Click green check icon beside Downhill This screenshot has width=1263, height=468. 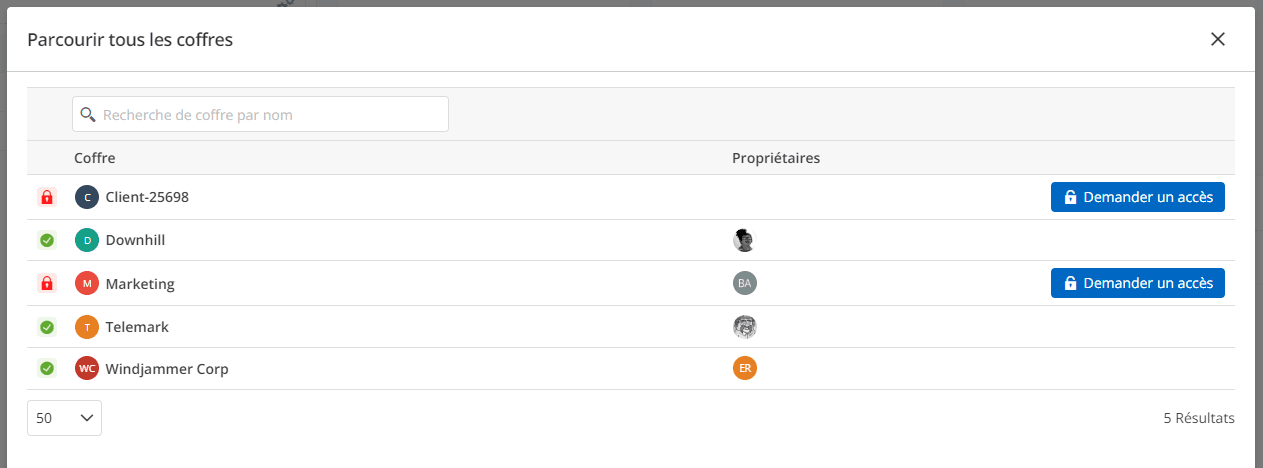click(46, 240)
